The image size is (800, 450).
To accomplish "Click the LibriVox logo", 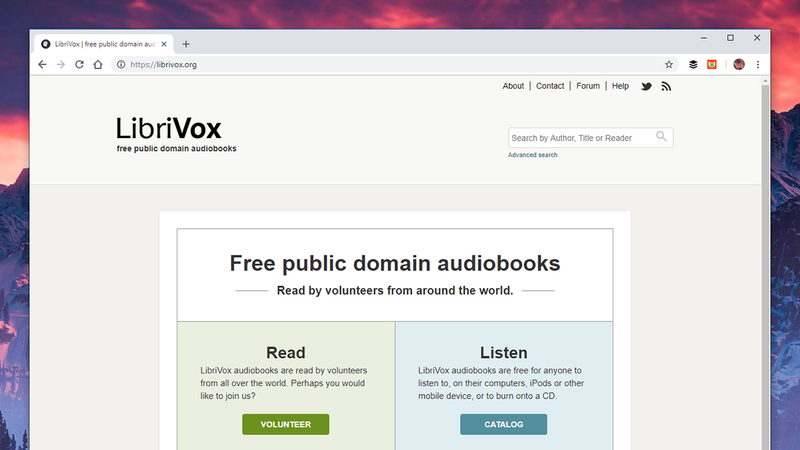I will tap(169, 129).
